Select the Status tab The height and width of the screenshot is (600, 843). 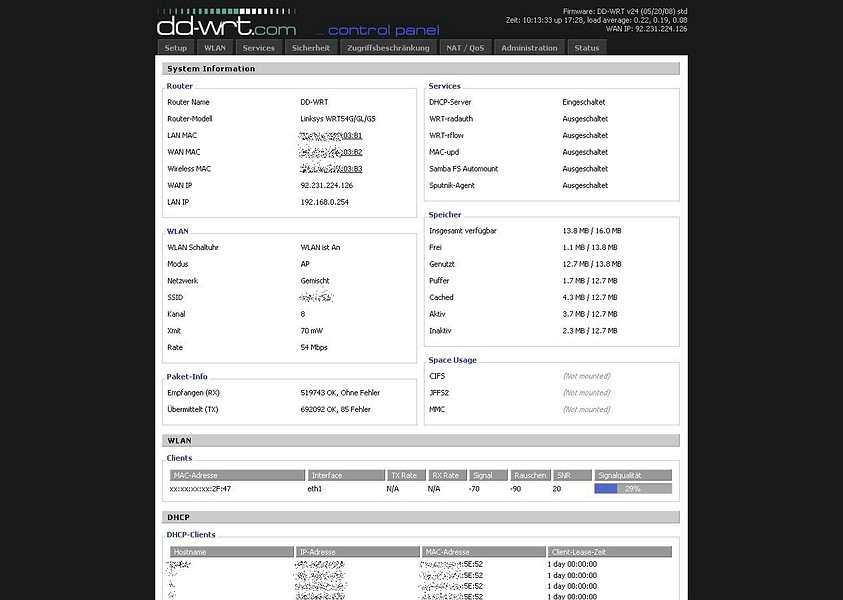587,48
